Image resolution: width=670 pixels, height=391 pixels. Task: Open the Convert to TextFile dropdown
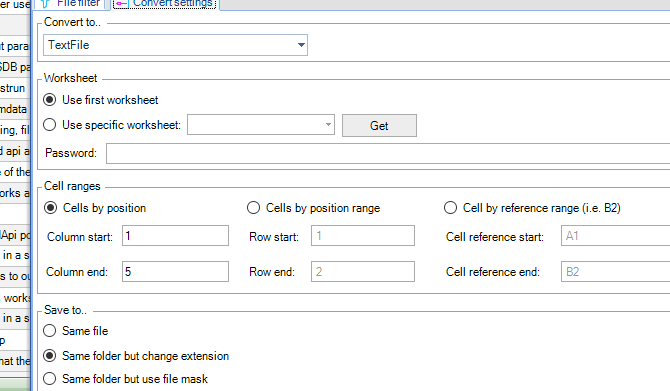[x=175, y=45]
